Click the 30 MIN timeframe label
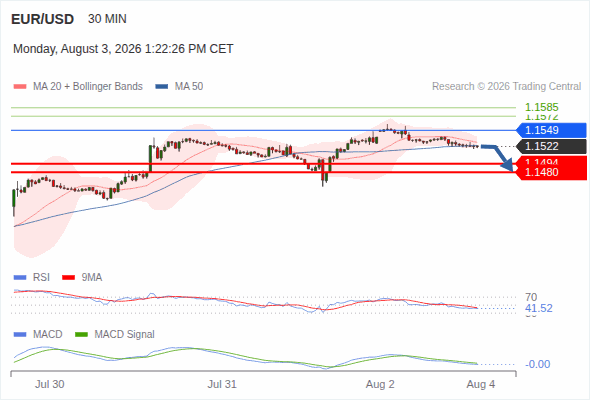Viewport: 590px width, 400px height. tap(107, 19)
